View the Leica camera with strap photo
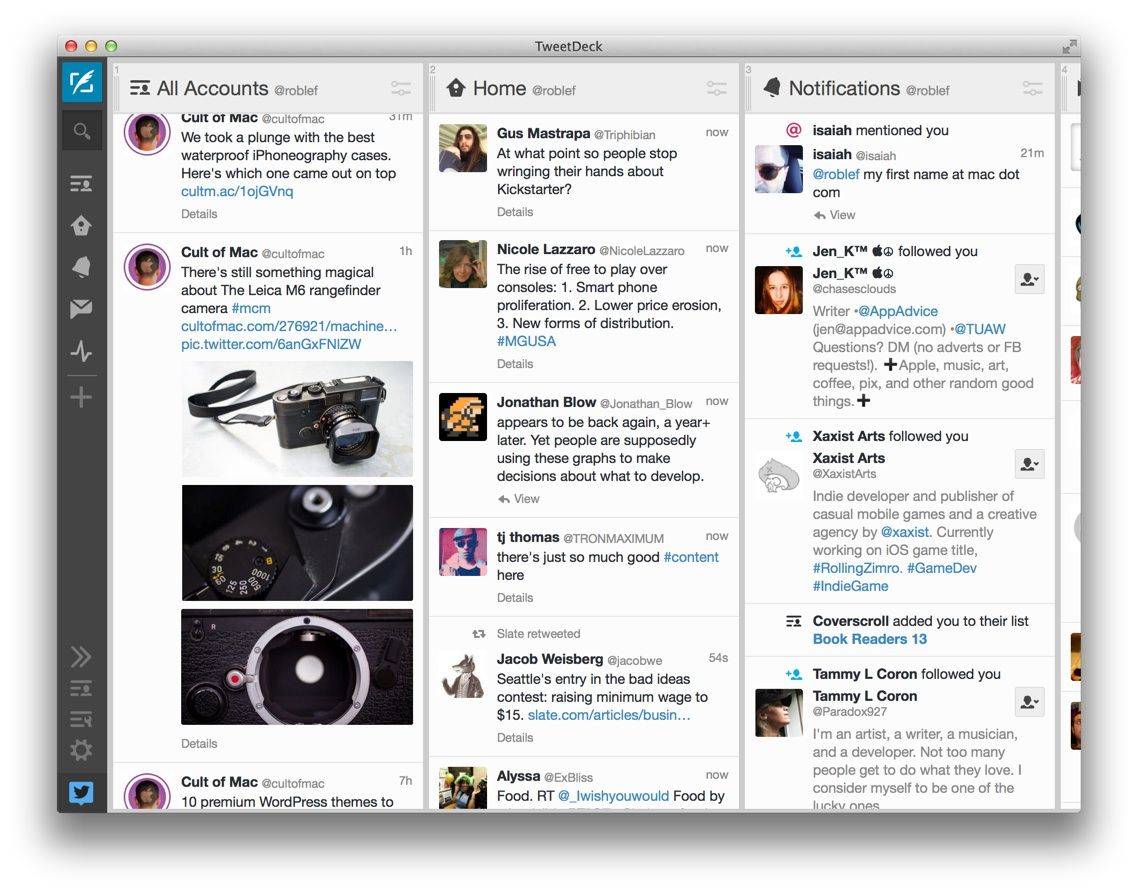Viewport: 1138px width, 892px height. [x=297, y=419]
